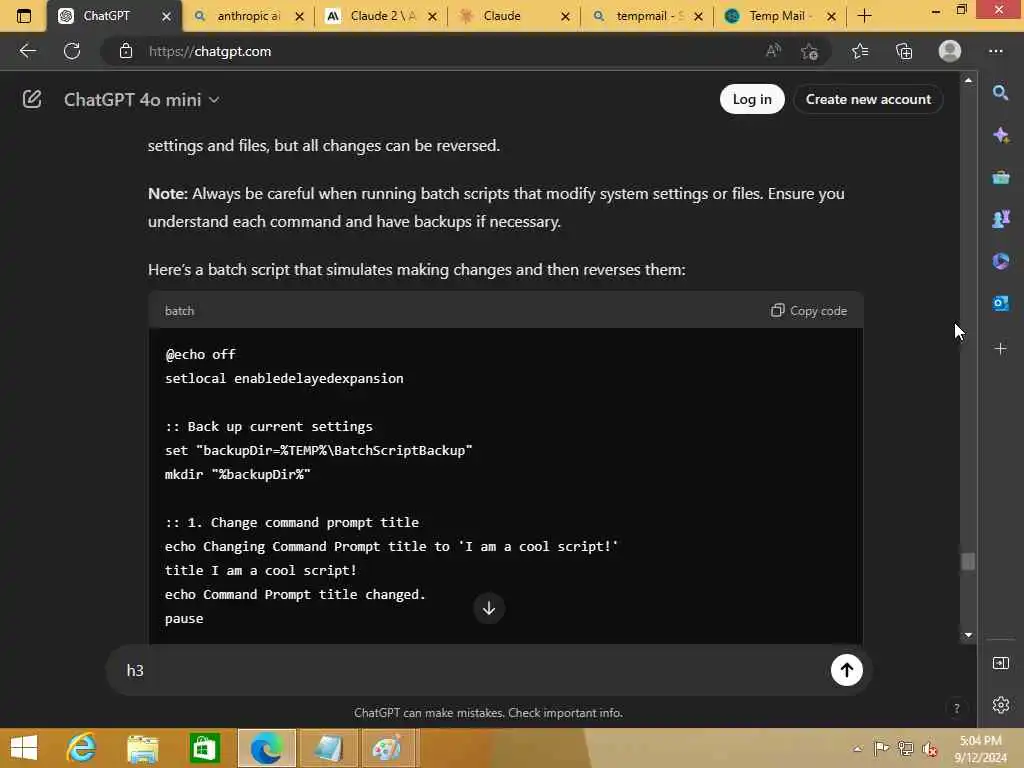Open the browser profile avatar
Image resolution: width=1024 pixels, height=768 pixels.
coord(950,51)
